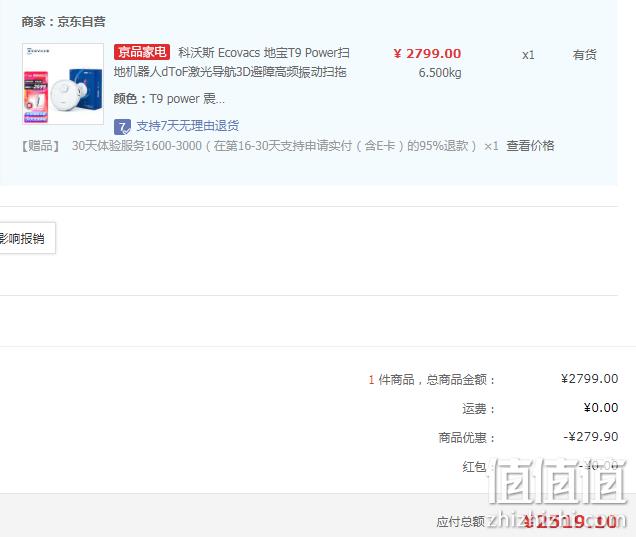Click the 商家：京东自营 merchant heading
This screenshot has height=537, width=636.
click(63, 21)
